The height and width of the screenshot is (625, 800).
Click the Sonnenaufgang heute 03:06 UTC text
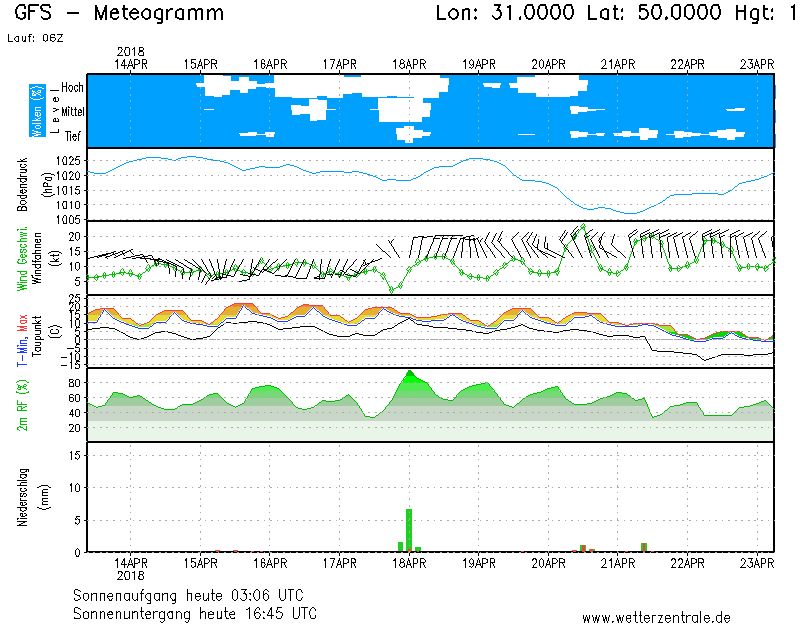coord(194,595)
